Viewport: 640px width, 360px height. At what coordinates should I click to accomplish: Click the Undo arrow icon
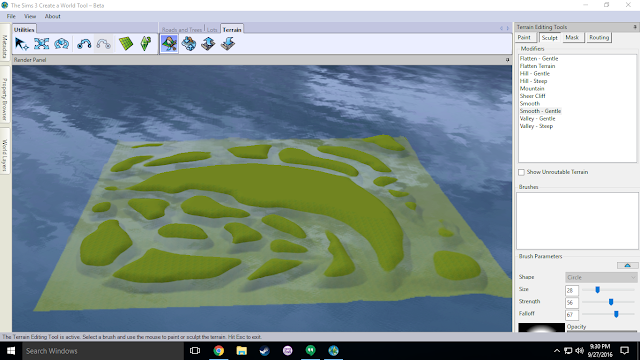point(84,44)
